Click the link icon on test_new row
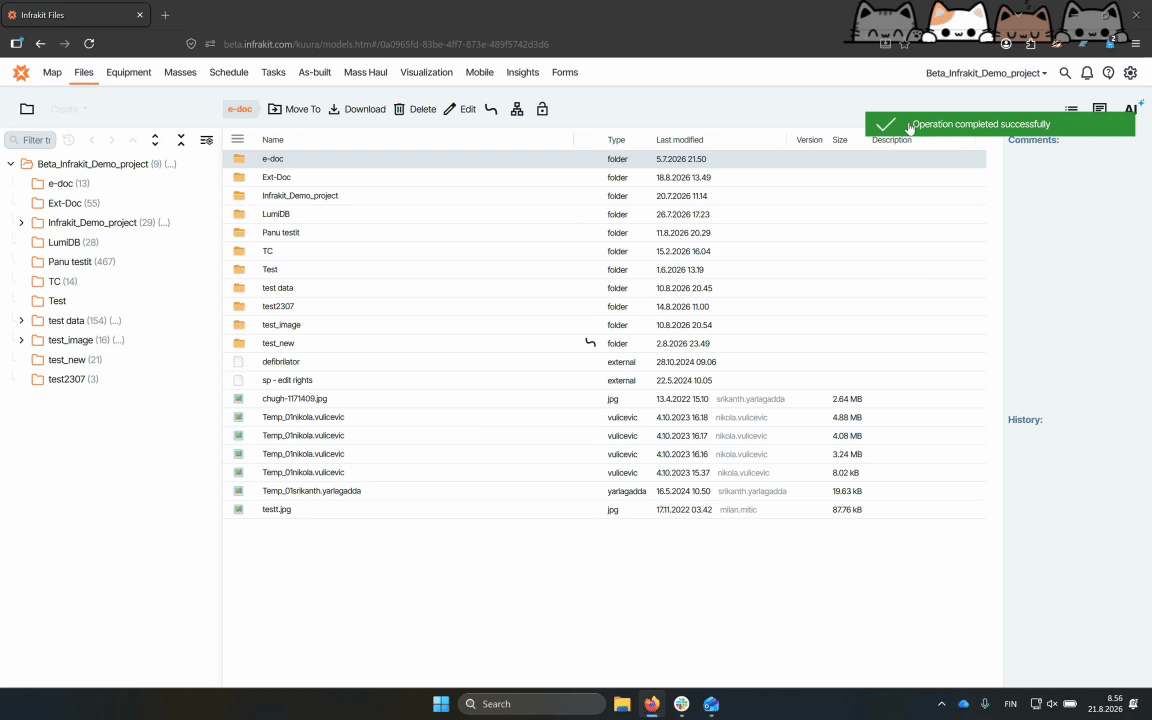Viewport: 1152px width, 720px height. pos(590,342)
